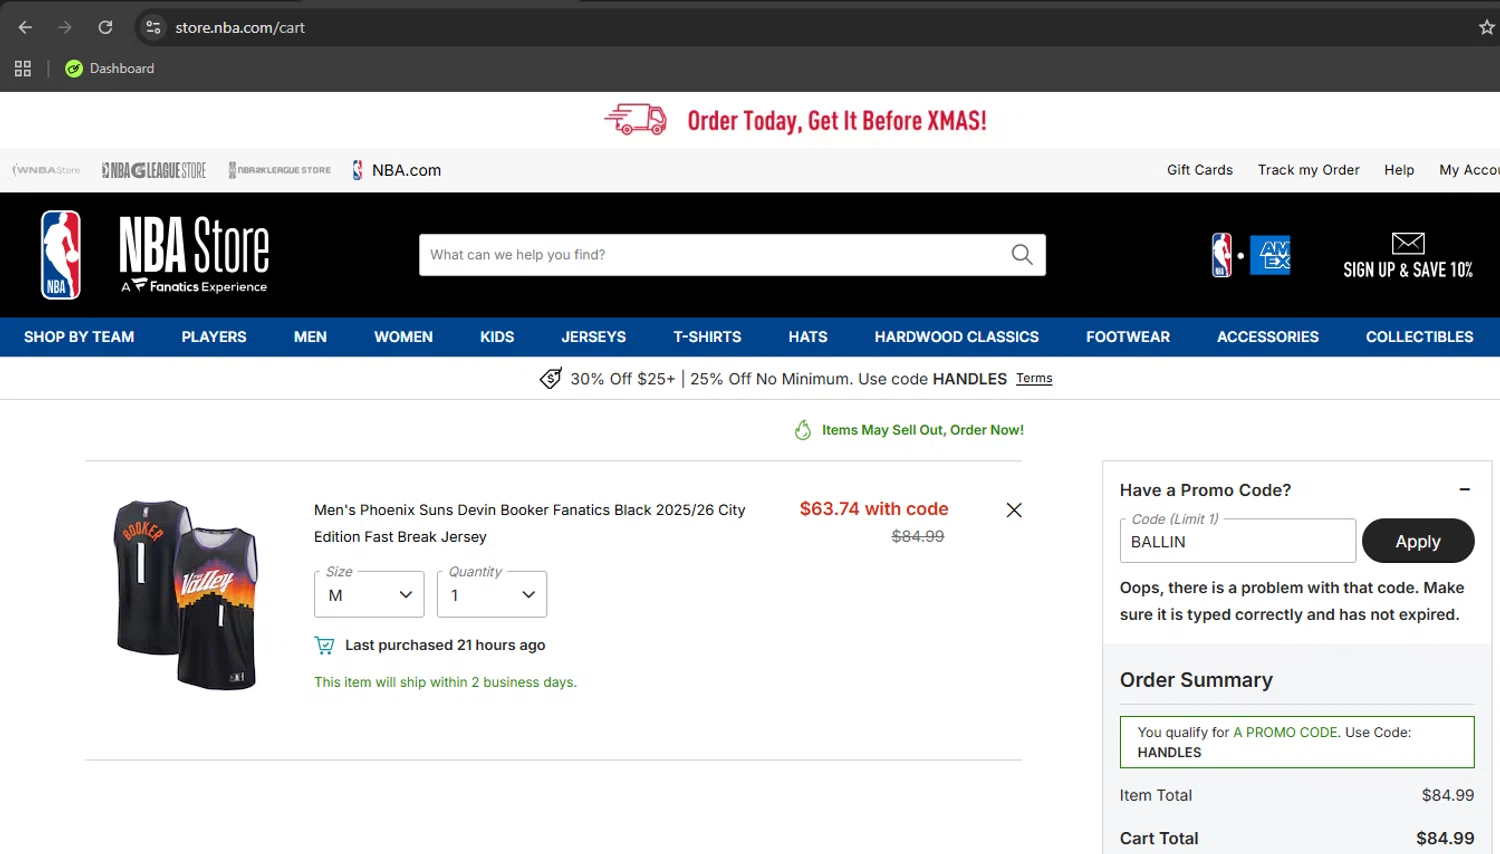
Task: Open the Hats menu
Action: [808, 337]
